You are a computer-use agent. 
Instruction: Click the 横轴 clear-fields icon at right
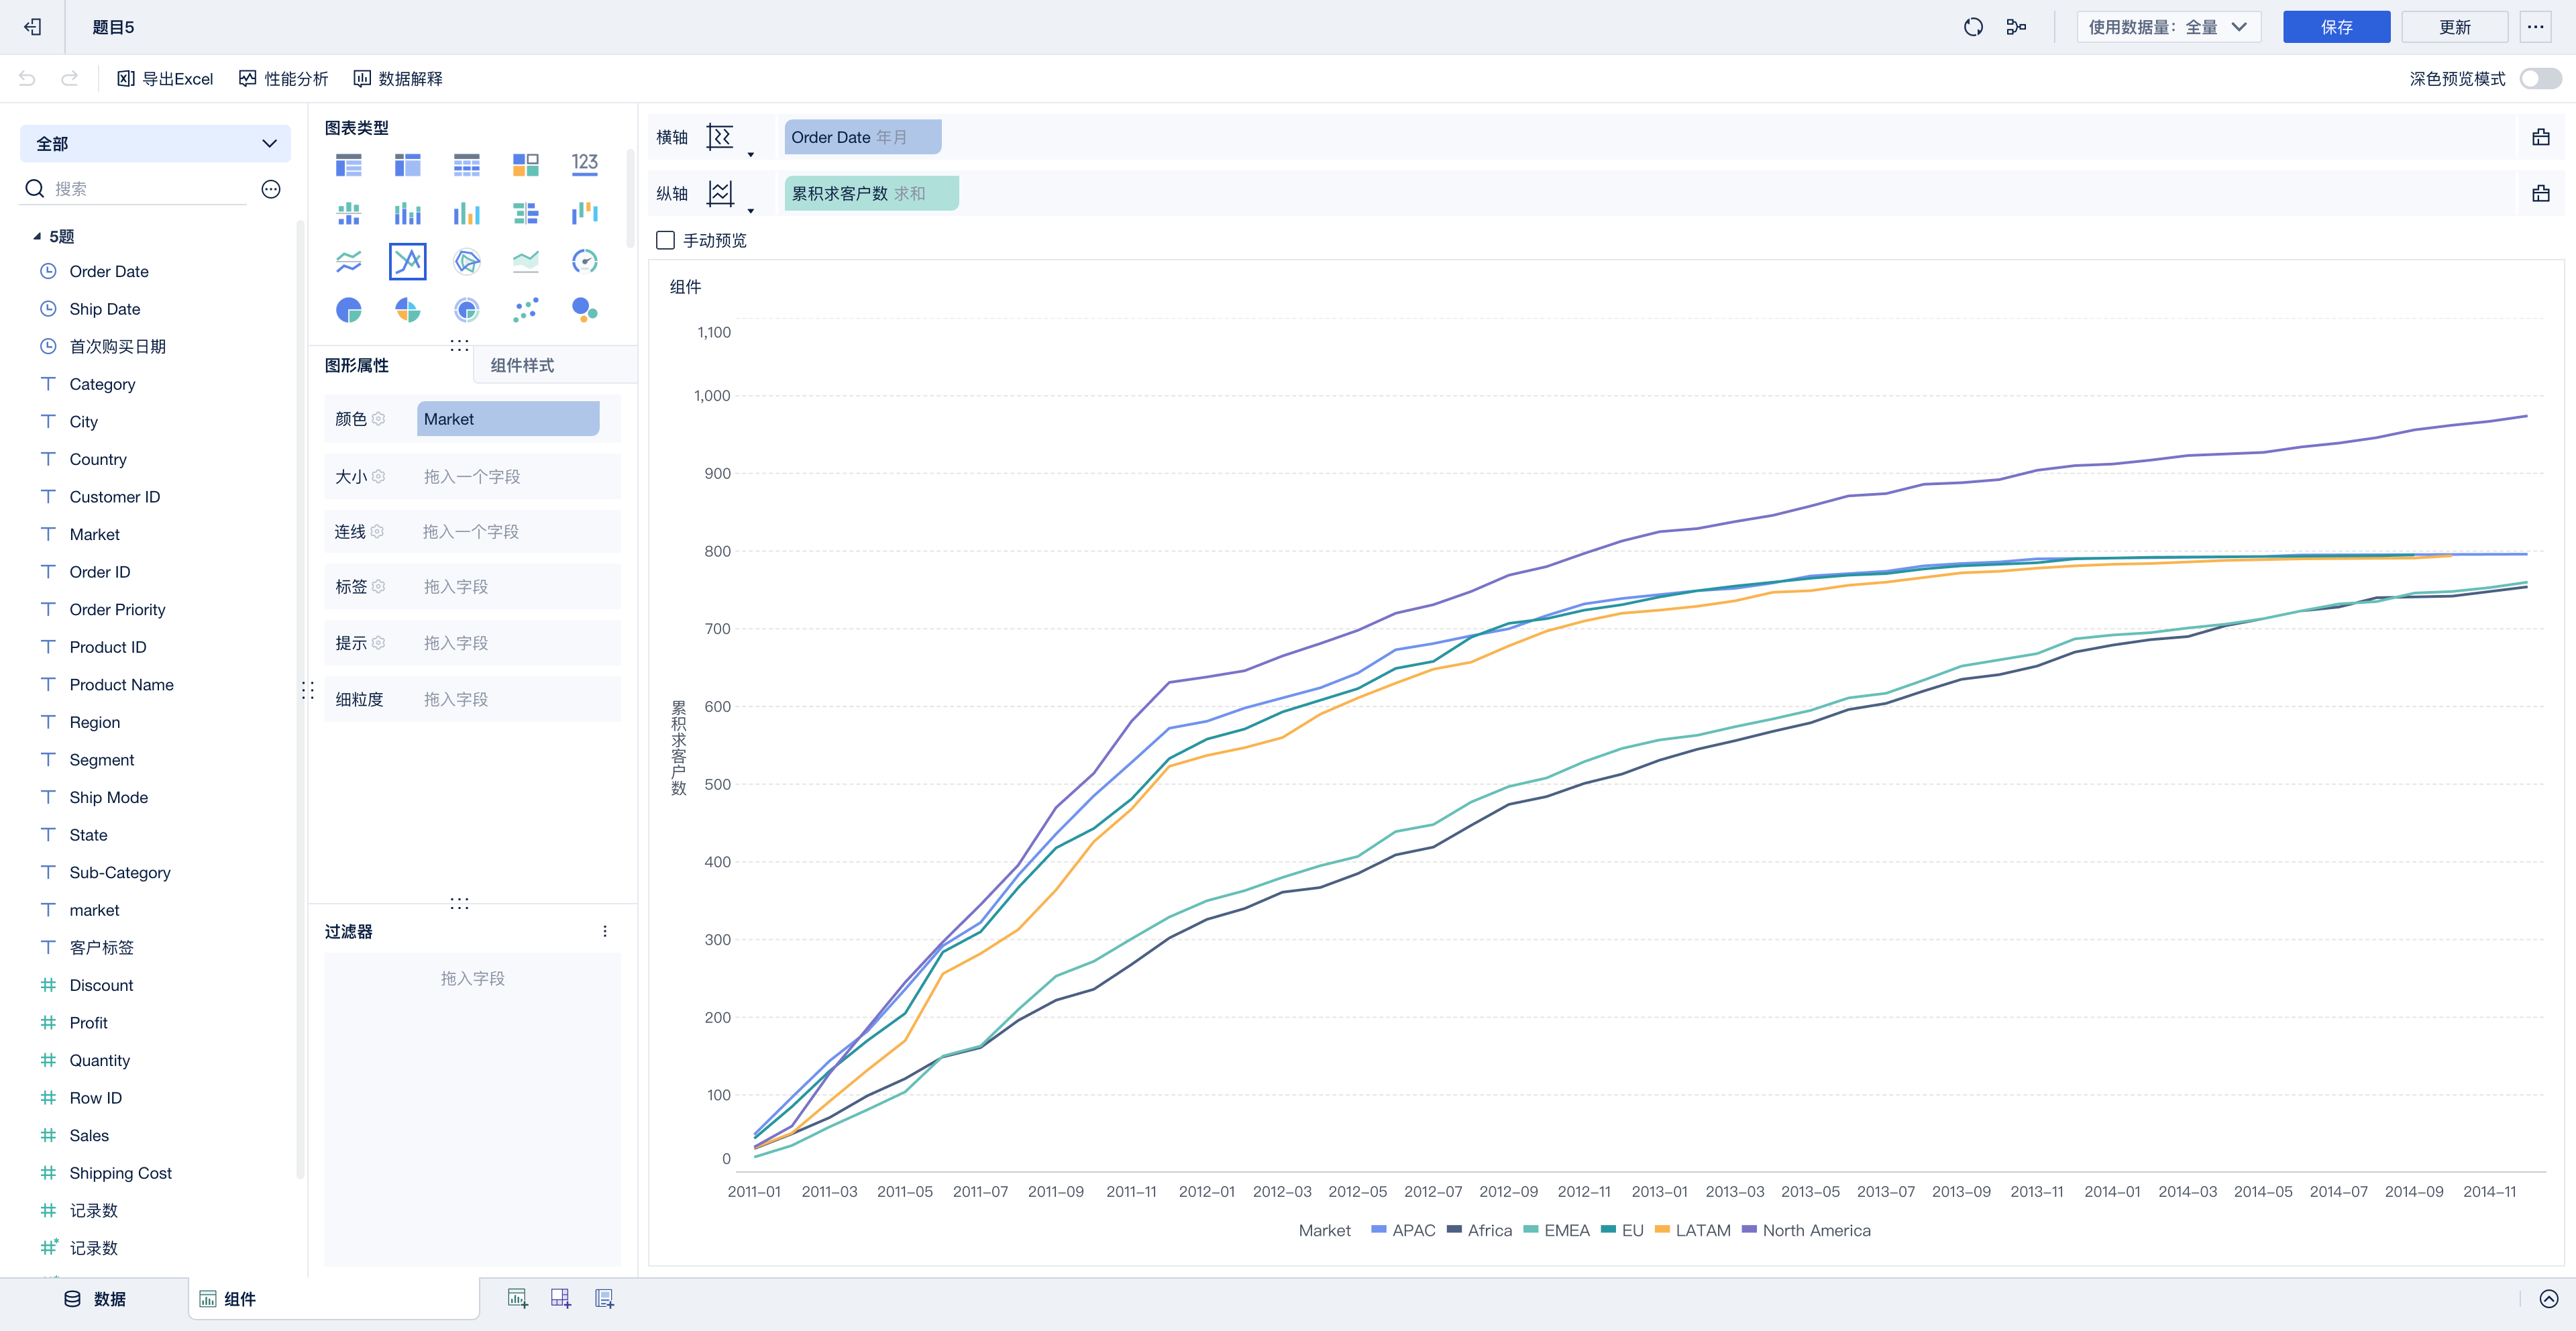(2540, 137)
